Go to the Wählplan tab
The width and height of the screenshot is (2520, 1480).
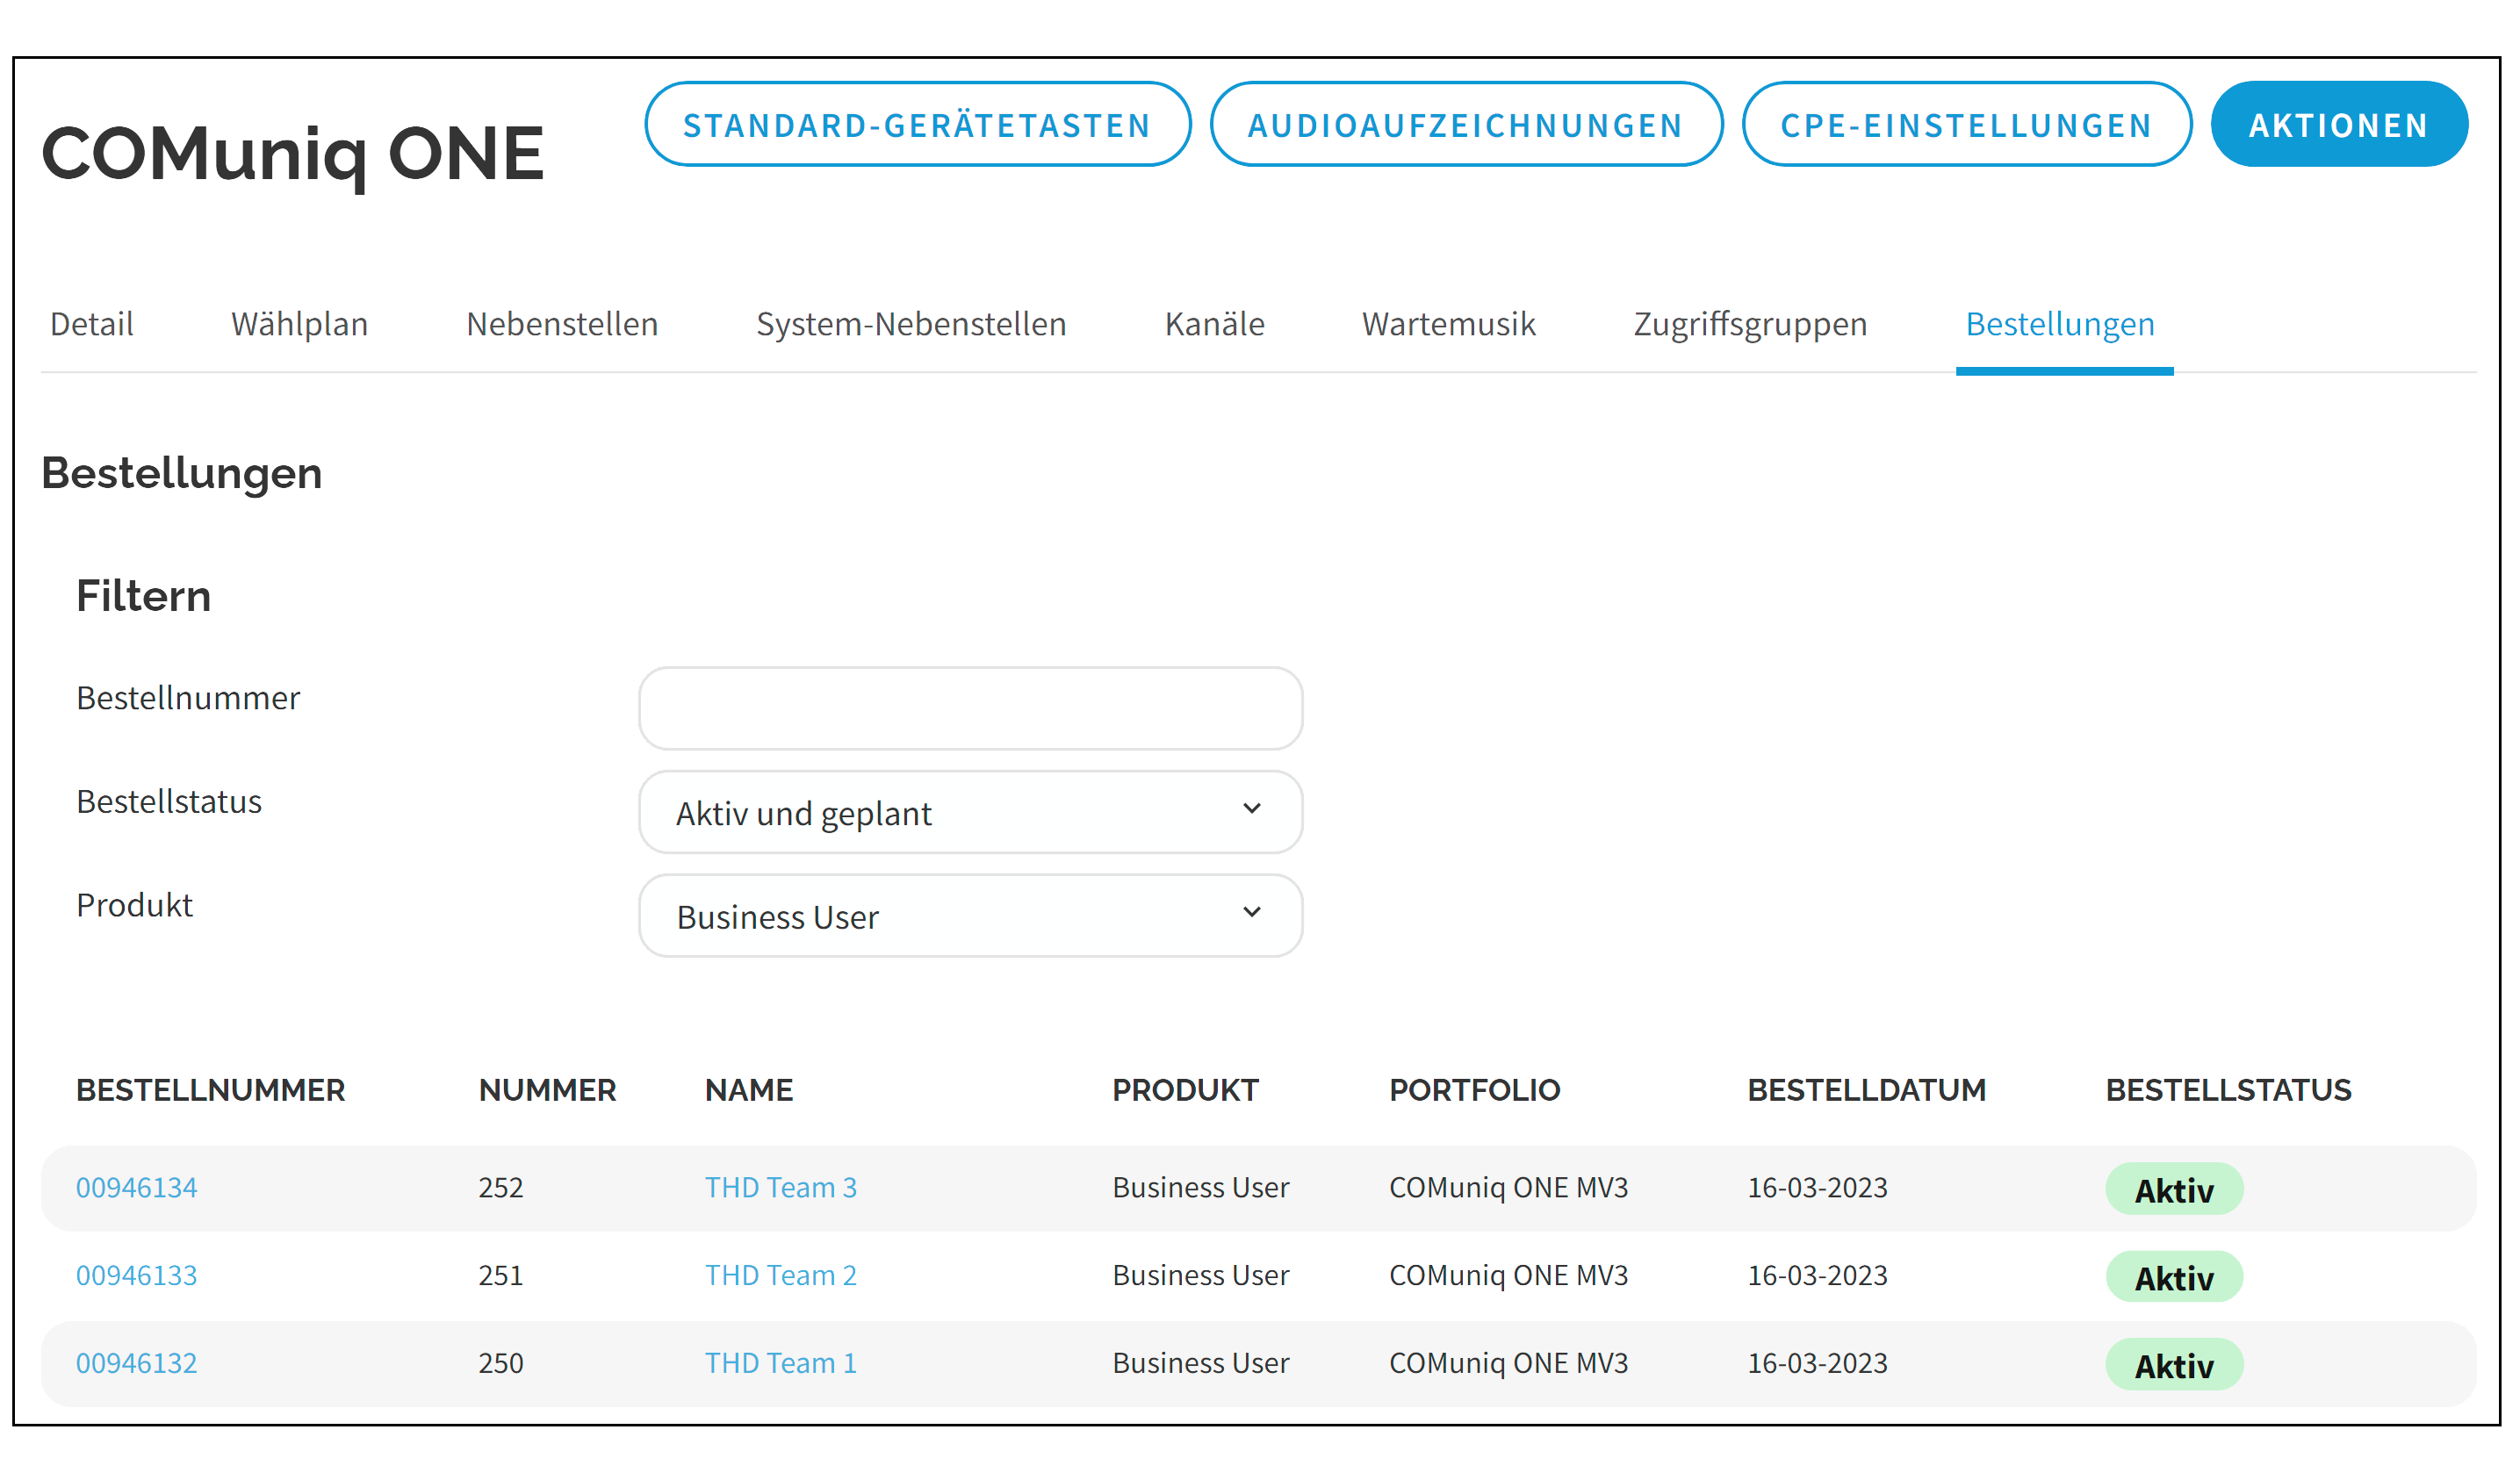point(299,324)
